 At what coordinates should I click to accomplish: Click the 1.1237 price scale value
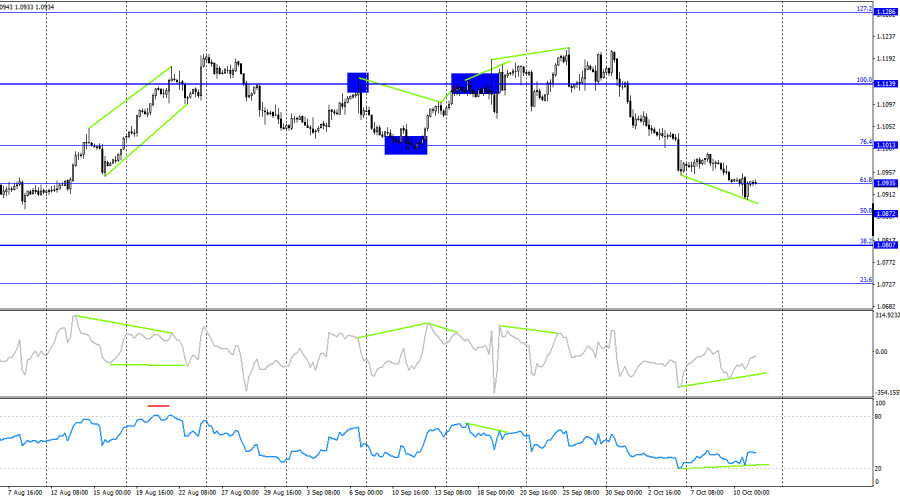[886, 36]
